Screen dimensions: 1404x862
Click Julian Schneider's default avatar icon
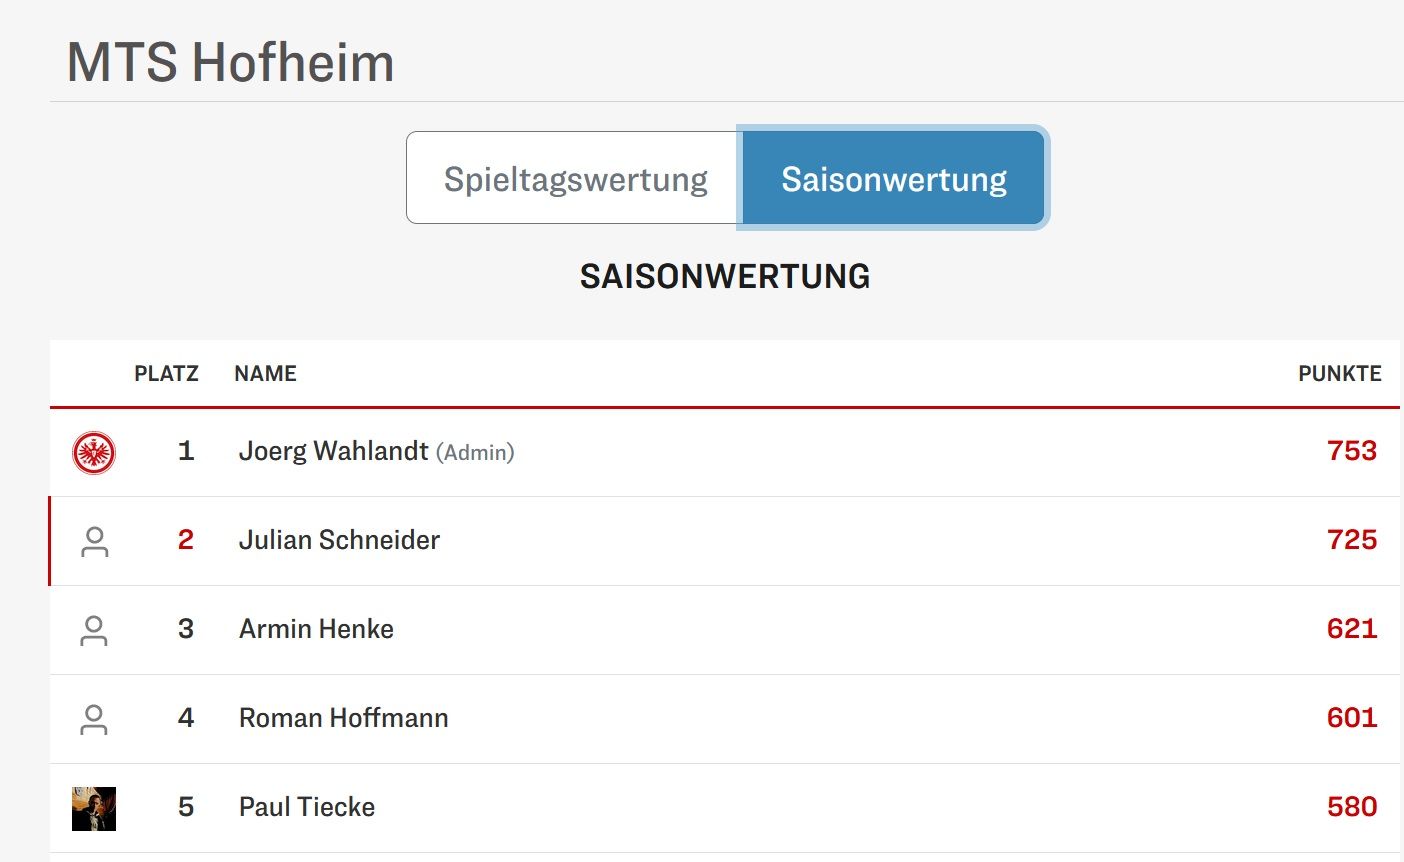[x=94, y=542]
